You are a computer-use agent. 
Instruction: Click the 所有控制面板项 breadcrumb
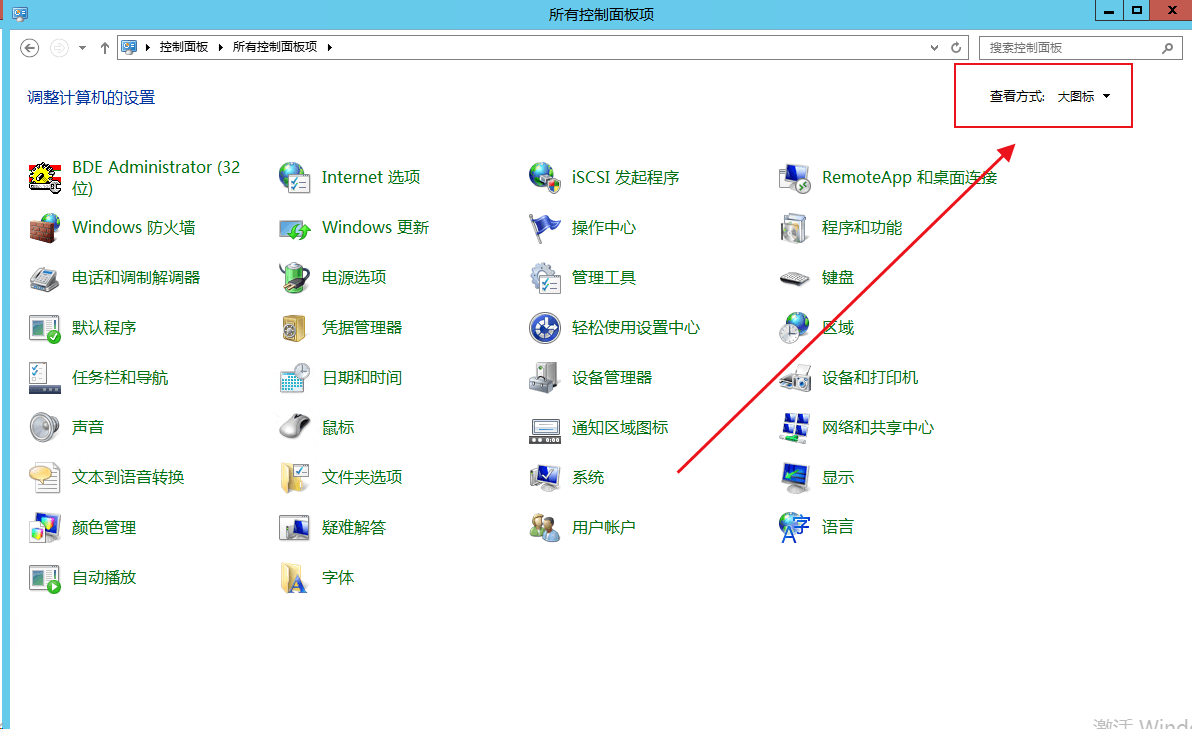274,47
